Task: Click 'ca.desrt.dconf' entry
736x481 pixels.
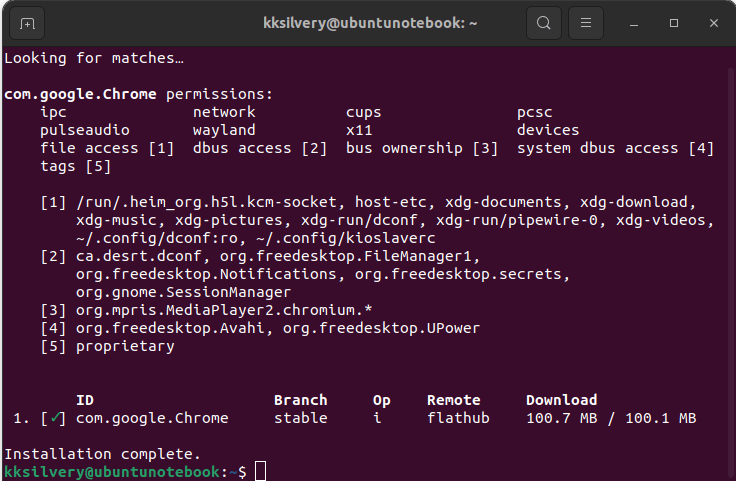Action: click(139, 256)
